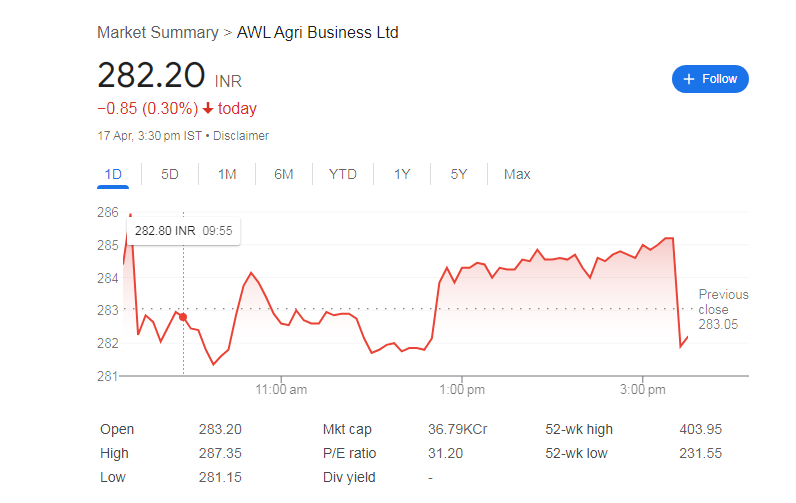Screen dimensions: 796x503
Task: Select the YTD range tab
Action: [343, 174]
